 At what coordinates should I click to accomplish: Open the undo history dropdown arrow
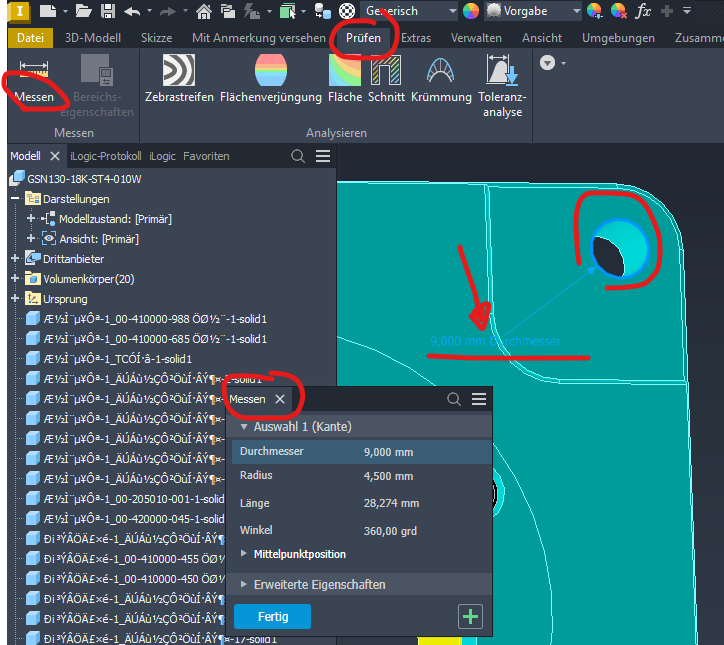(149, 11)
